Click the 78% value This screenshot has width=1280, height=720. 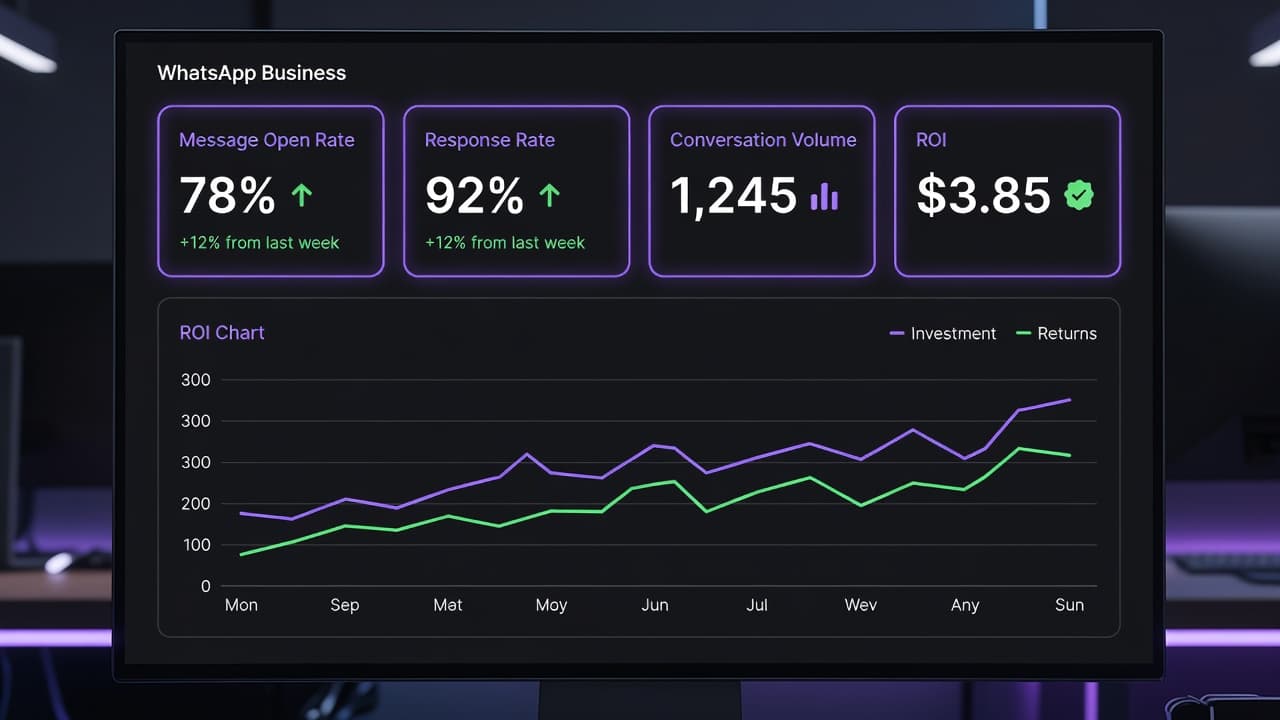(227, 195)
